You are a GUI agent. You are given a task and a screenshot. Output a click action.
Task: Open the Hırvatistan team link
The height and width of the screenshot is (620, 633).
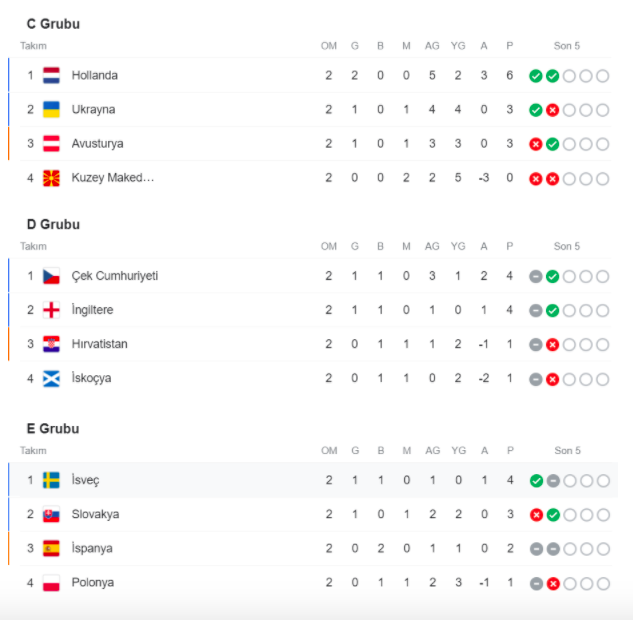tap(99, 344)
